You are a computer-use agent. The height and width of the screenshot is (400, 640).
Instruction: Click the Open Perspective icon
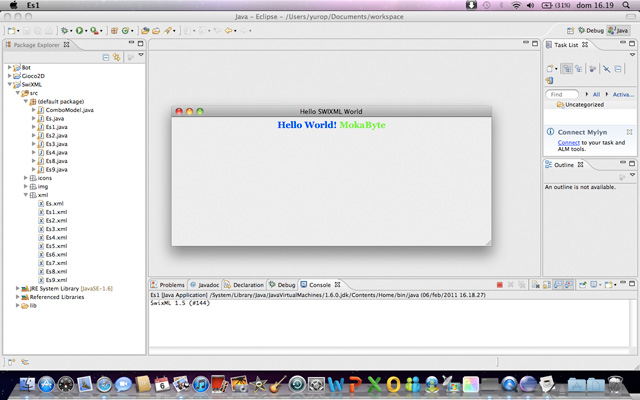570,31
